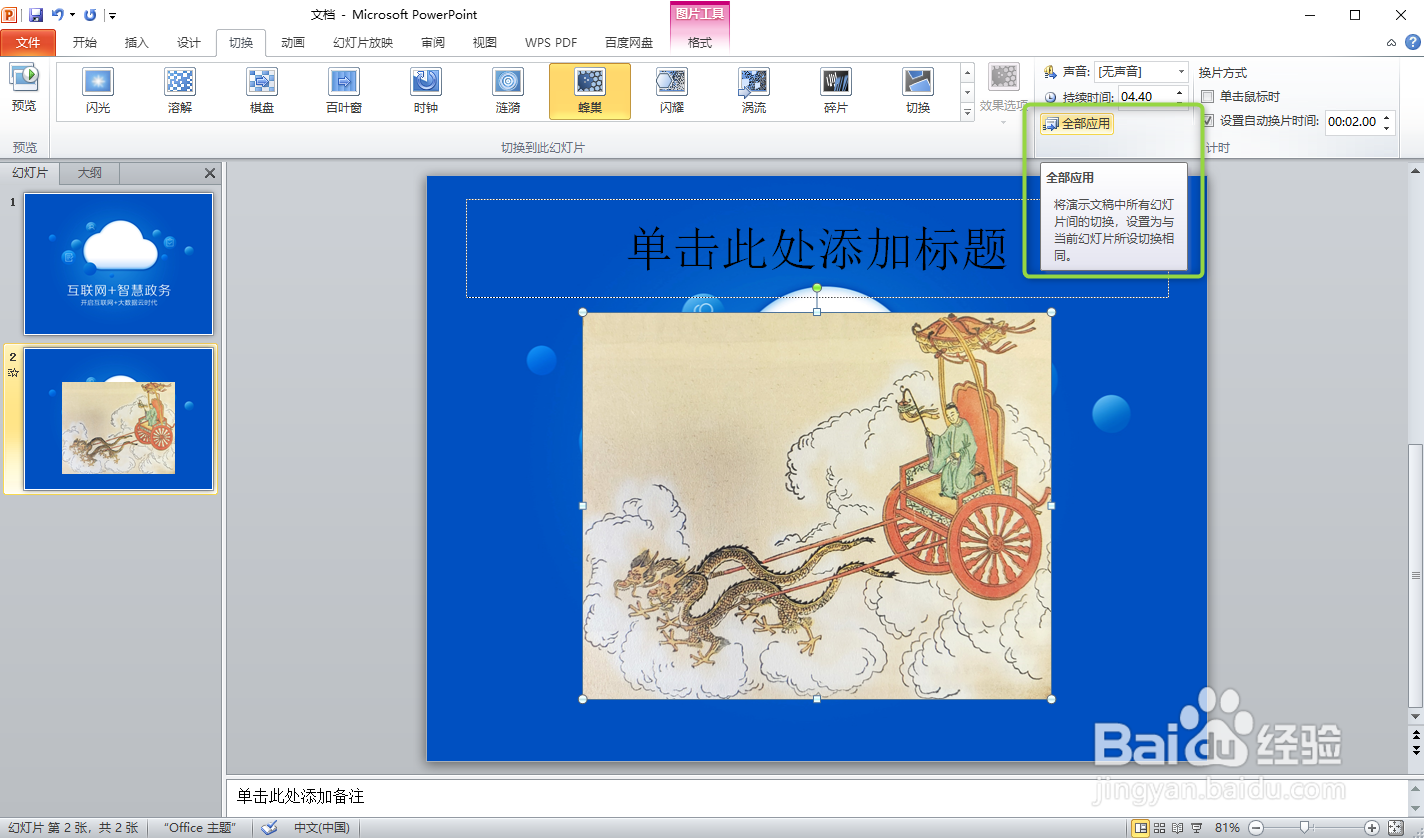The height and width of the screenshot is (838, 1424).
Task: Select the 切换 transition effect
Action: 918,91
